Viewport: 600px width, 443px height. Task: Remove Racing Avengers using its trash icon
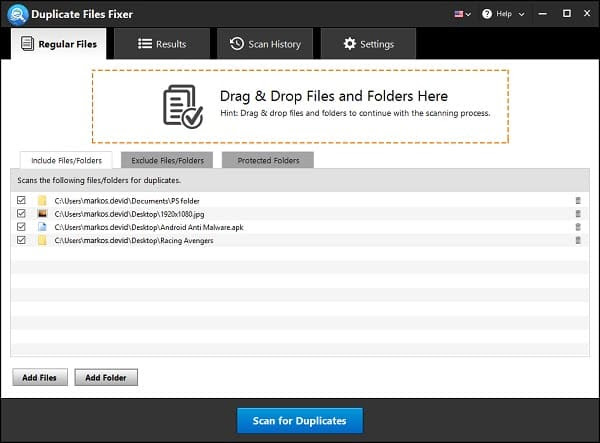coord(578,240)
